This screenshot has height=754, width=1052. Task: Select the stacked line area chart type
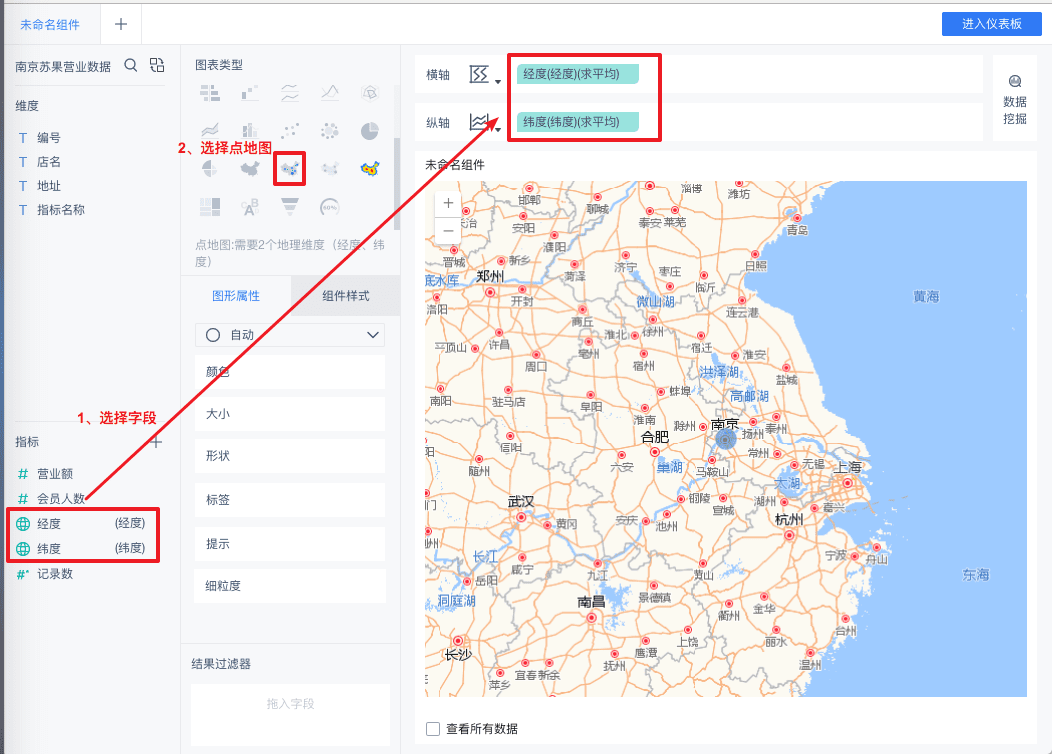(x=210, y=130)
